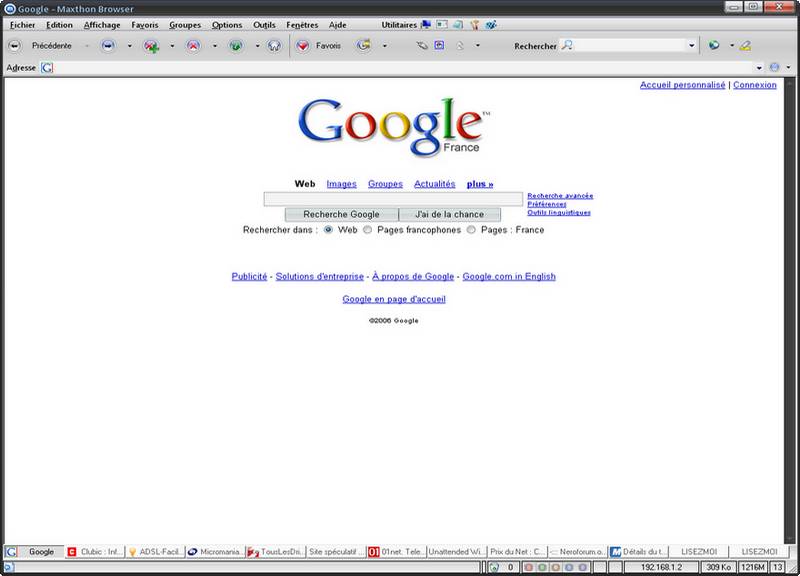The image size is (800, 576).
Task: Select the Pages : France radio button
Action: click(x=471, y=230)
